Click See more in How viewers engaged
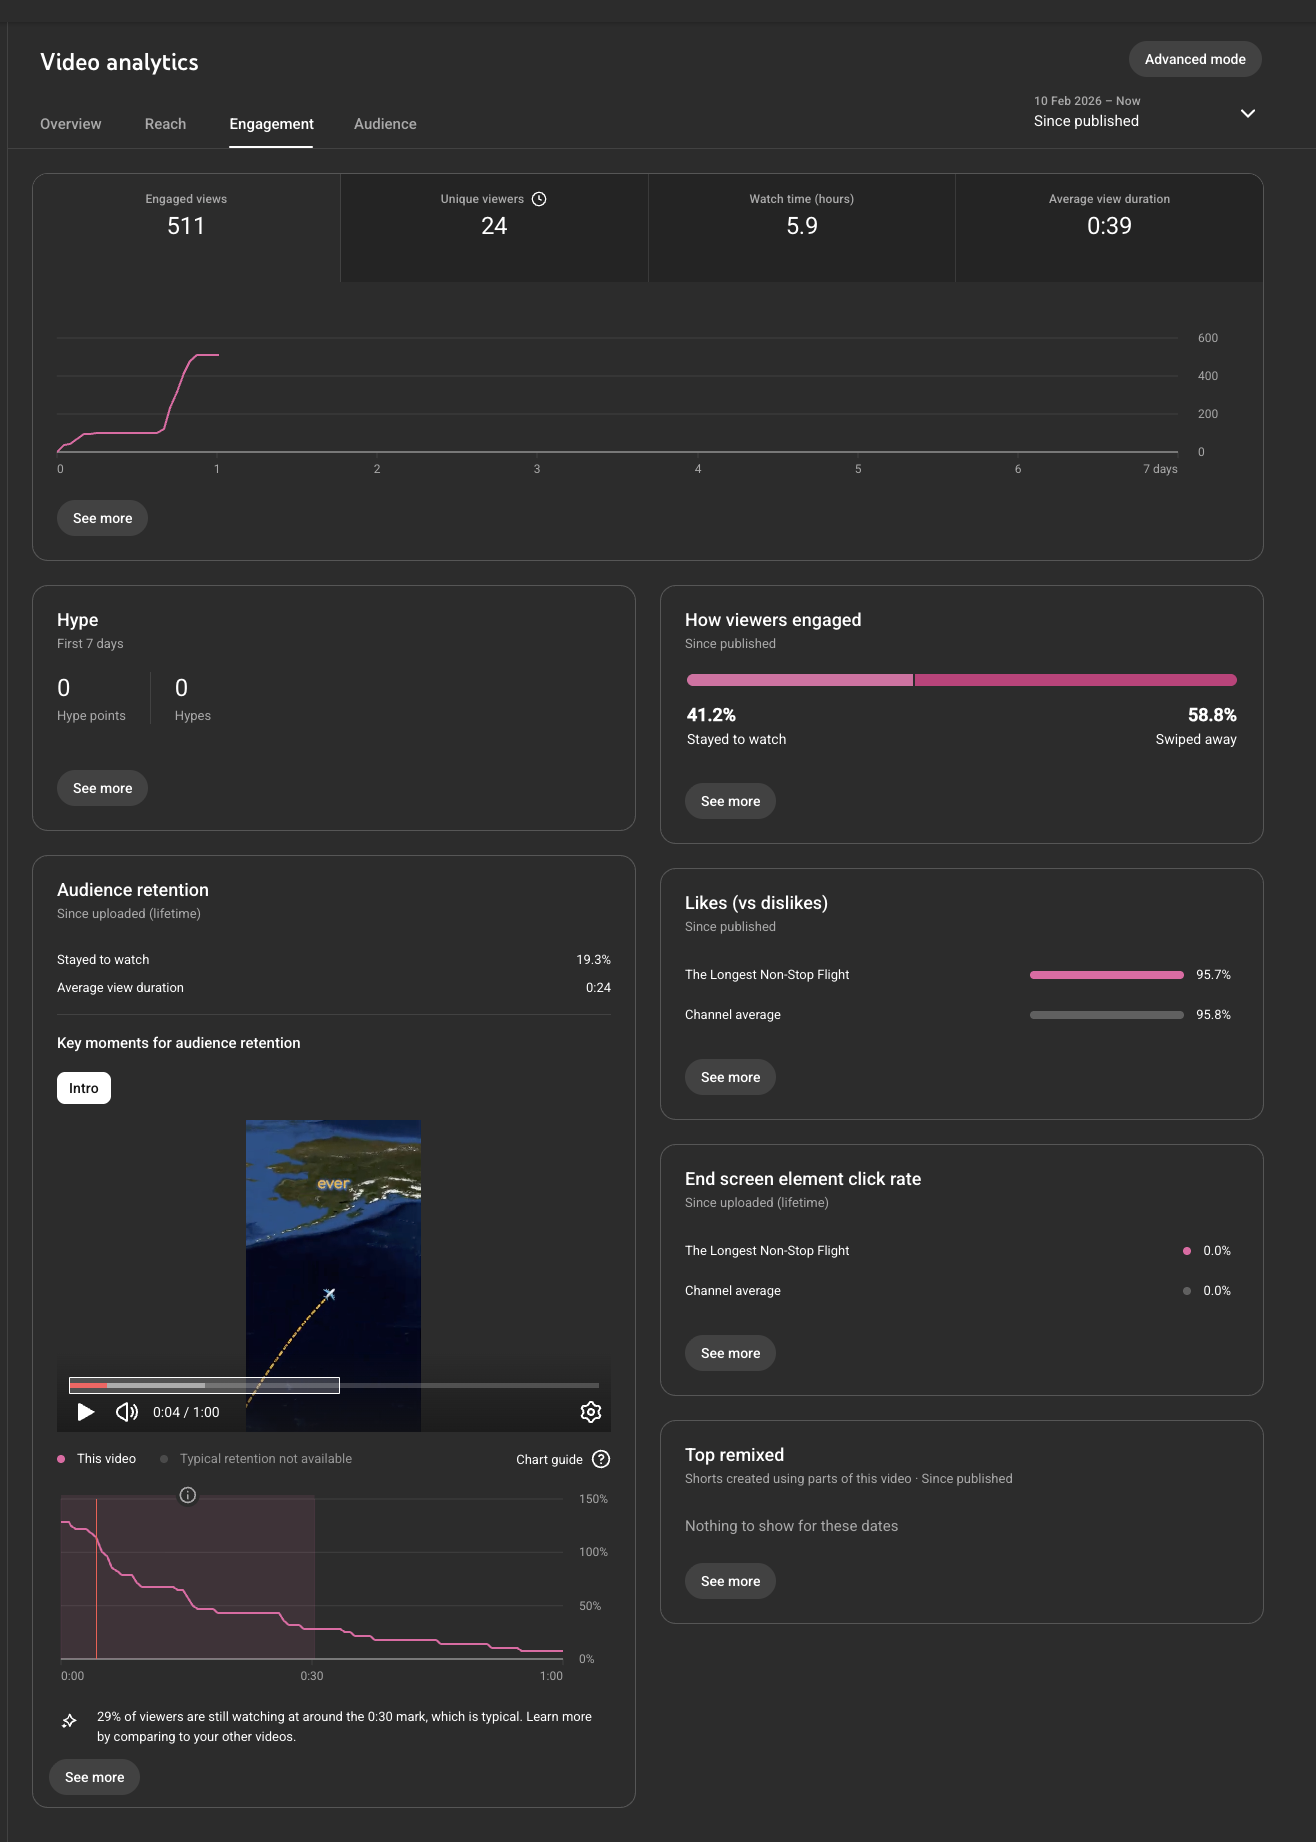This screenshot has width=1316, height=1842. 730,801
